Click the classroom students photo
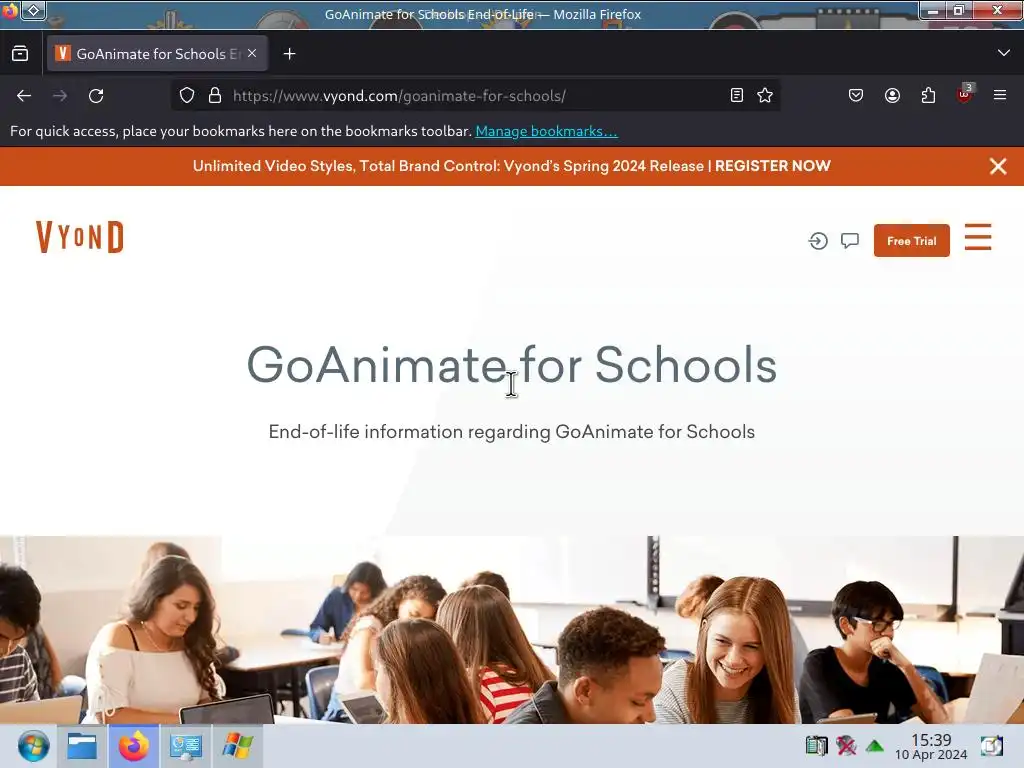 pos(512,630)
